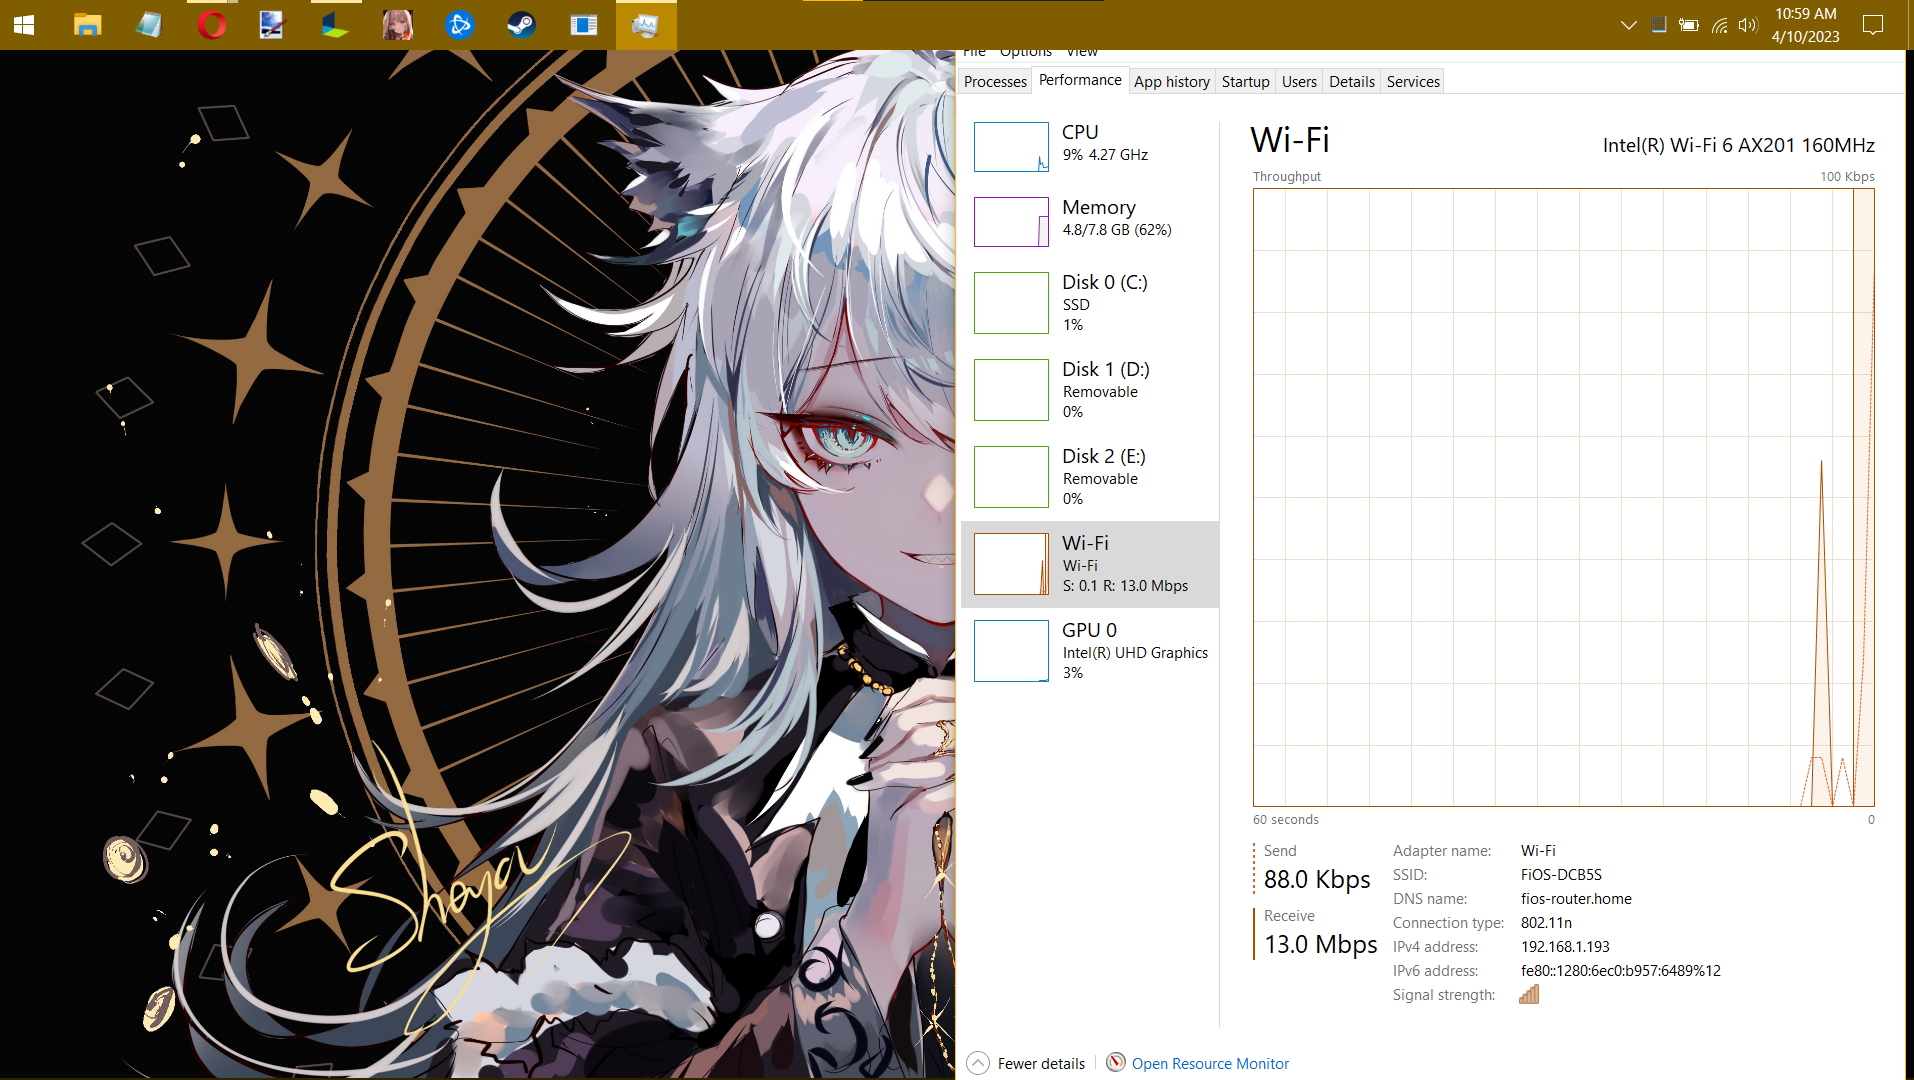Viewport: 1914px width, 1080px height.
Task: Open File Explorer from the taskbar
Action: (x=87, y=25)
